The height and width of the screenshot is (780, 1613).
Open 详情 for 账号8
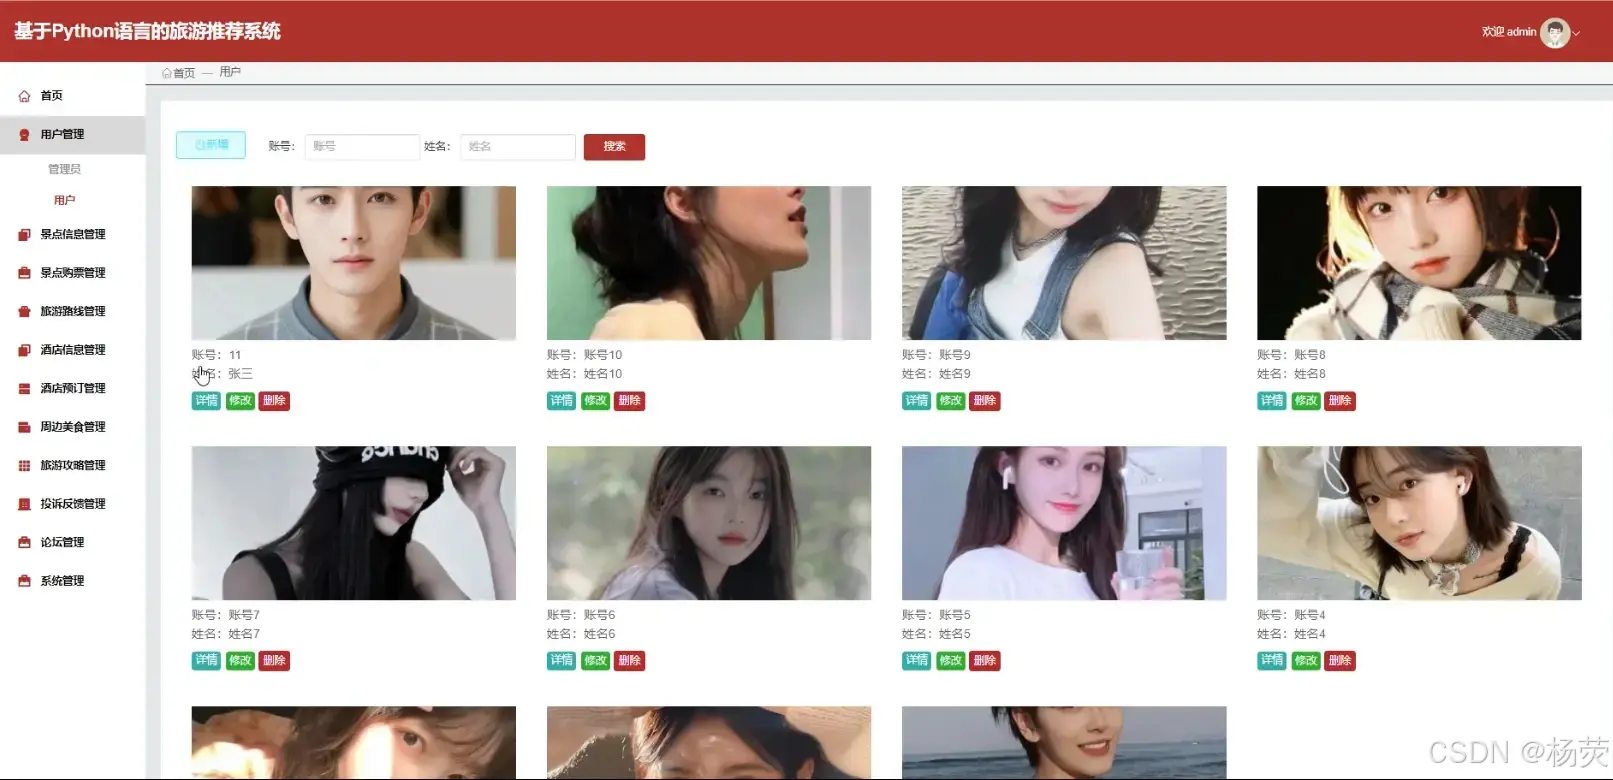1271,401
